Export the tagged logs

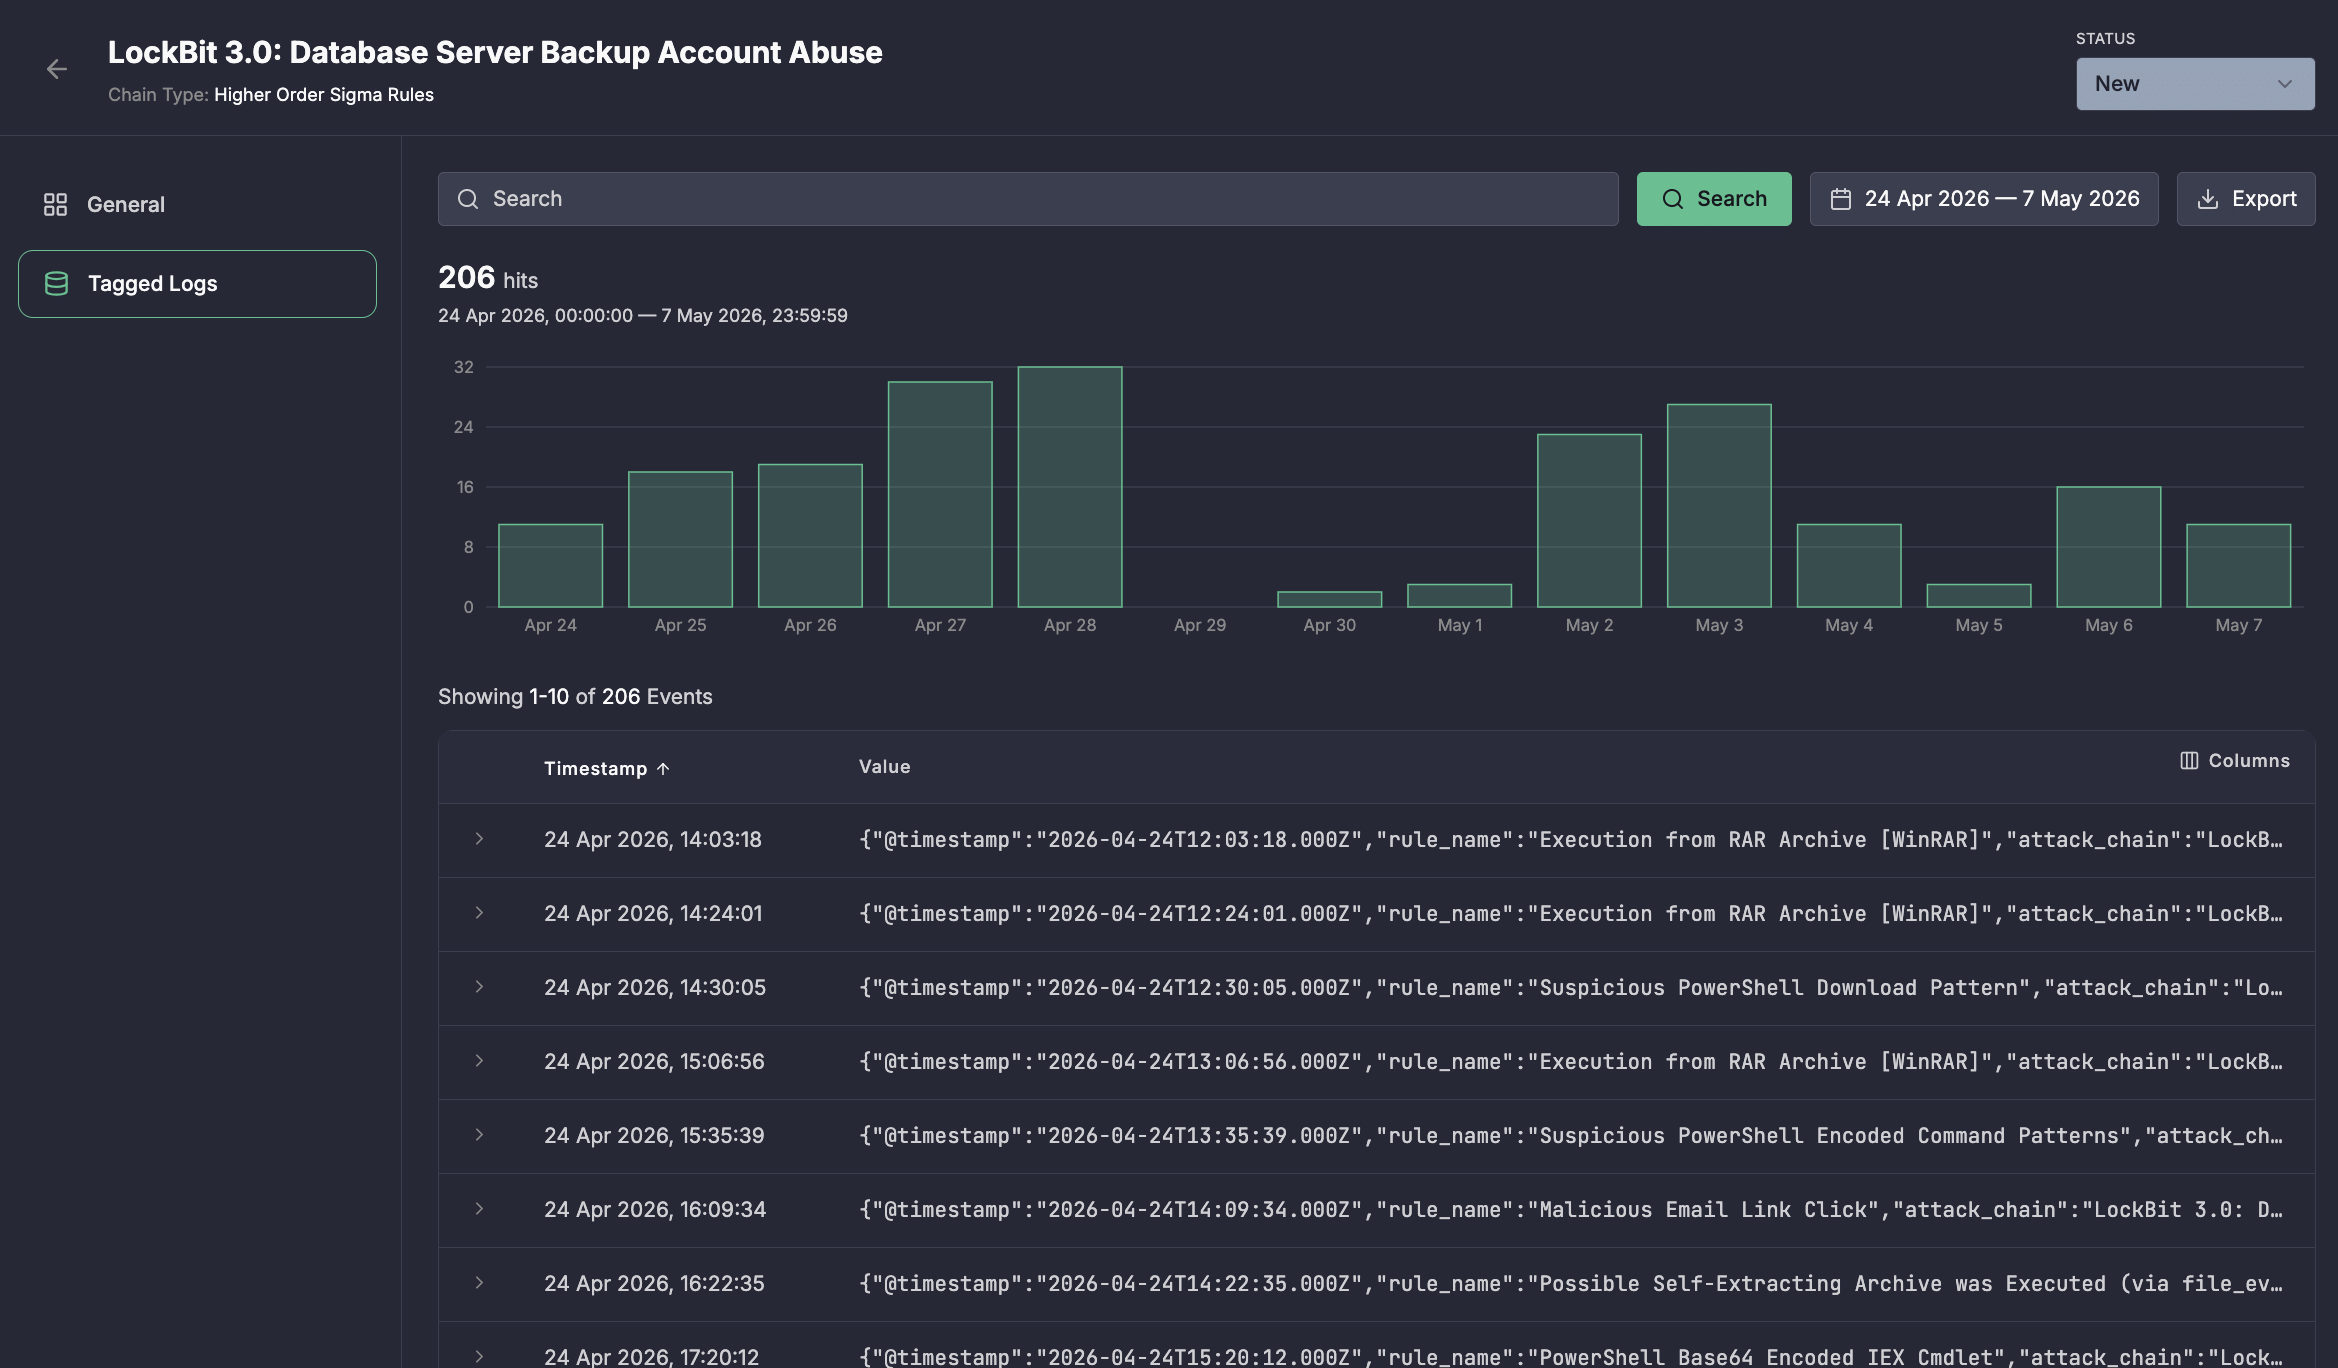[x=2246, y=199]
